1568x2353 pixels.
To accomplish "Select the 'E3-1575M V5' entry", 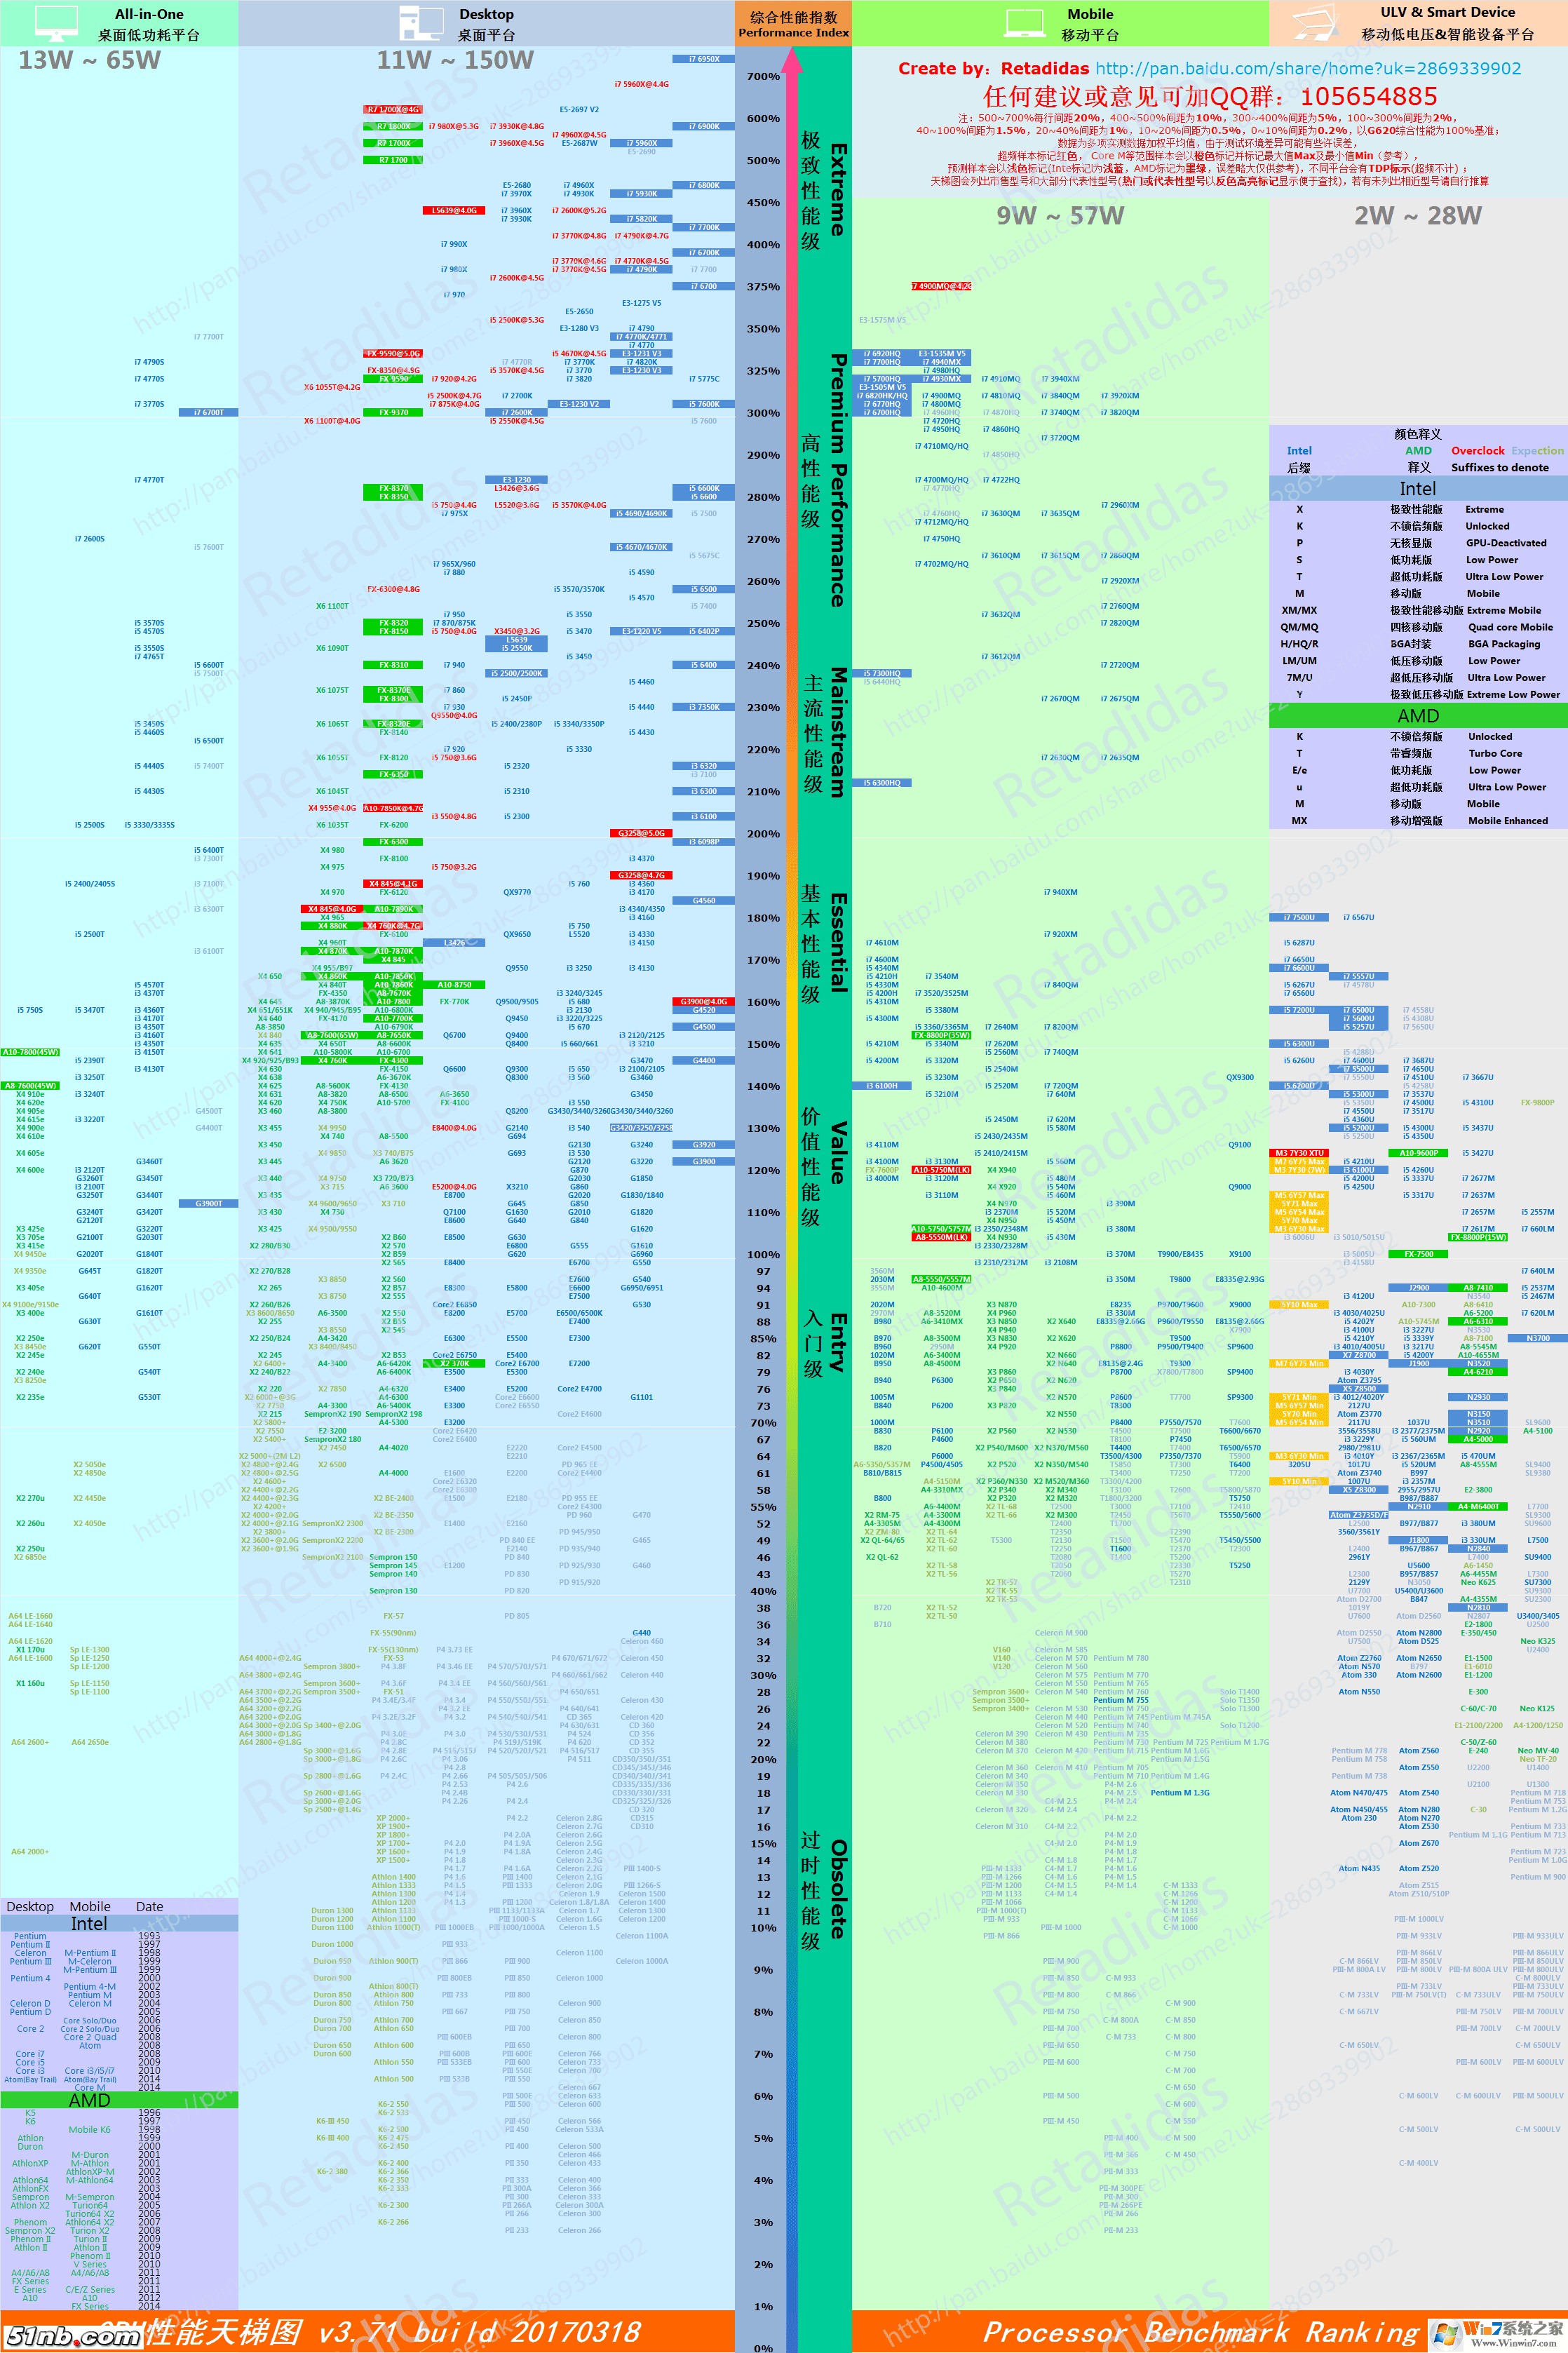I will point(882,320).
